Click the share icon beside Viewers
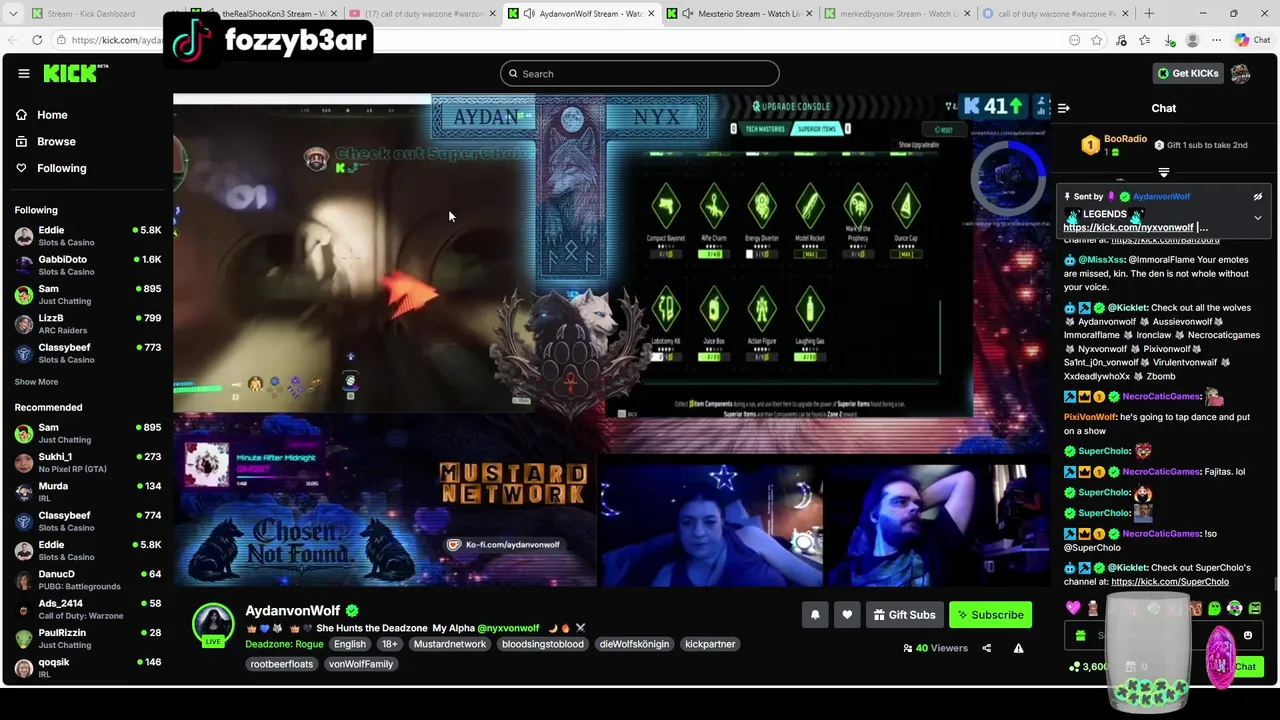Viewport: 1280px width, 720px height. click(986, 648)
